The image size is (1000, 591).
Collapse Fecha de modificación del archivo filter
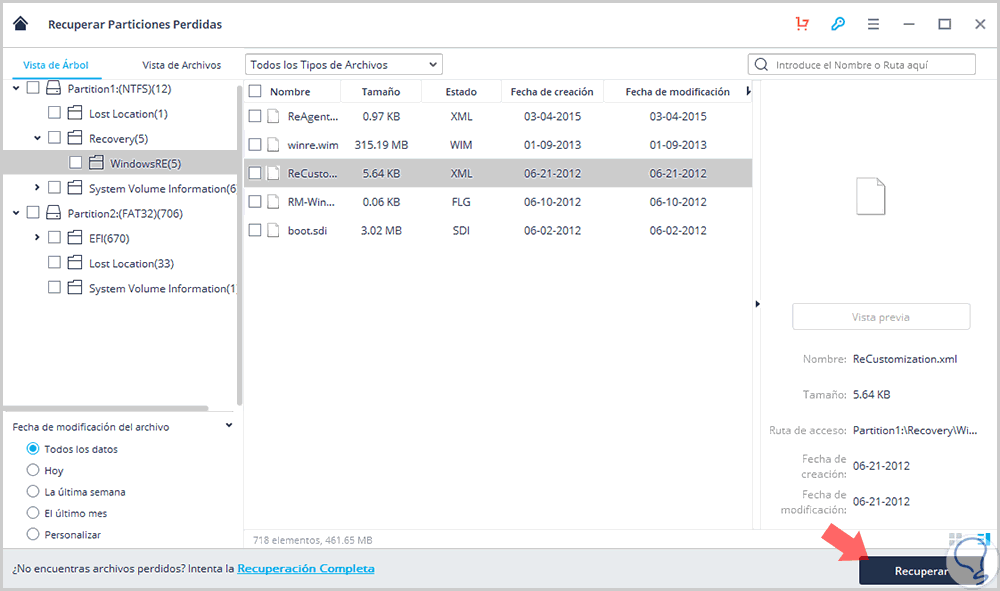(x=229, y=425)
